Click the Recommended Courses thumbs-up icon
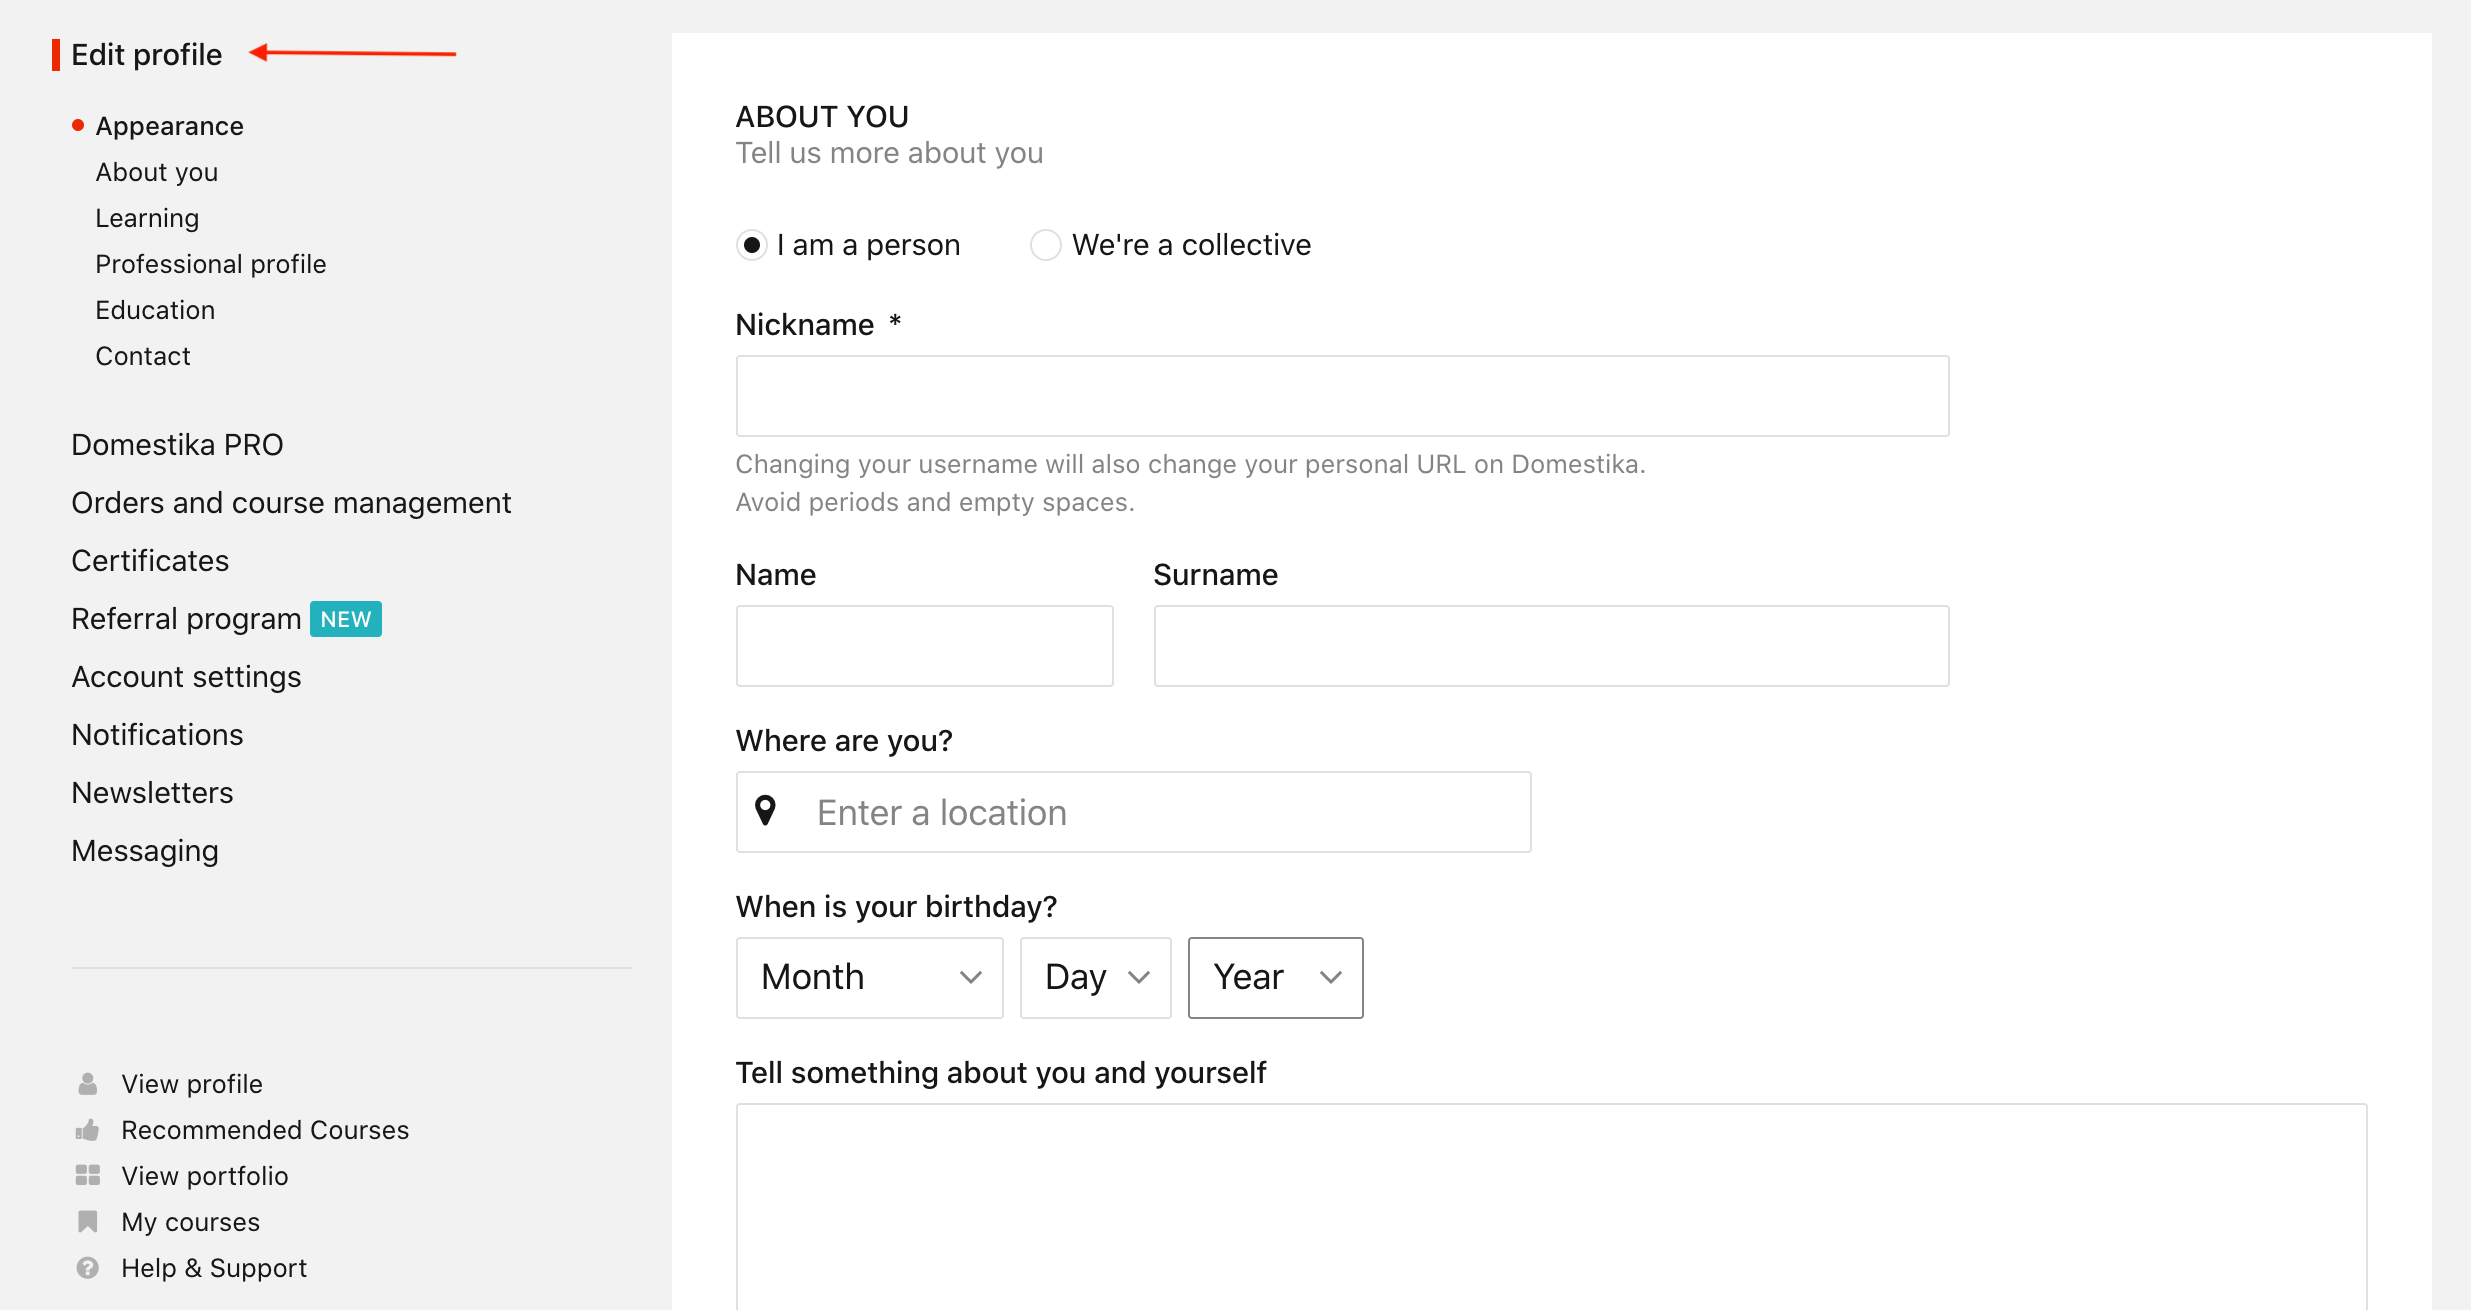 [x=88, y=1130]
